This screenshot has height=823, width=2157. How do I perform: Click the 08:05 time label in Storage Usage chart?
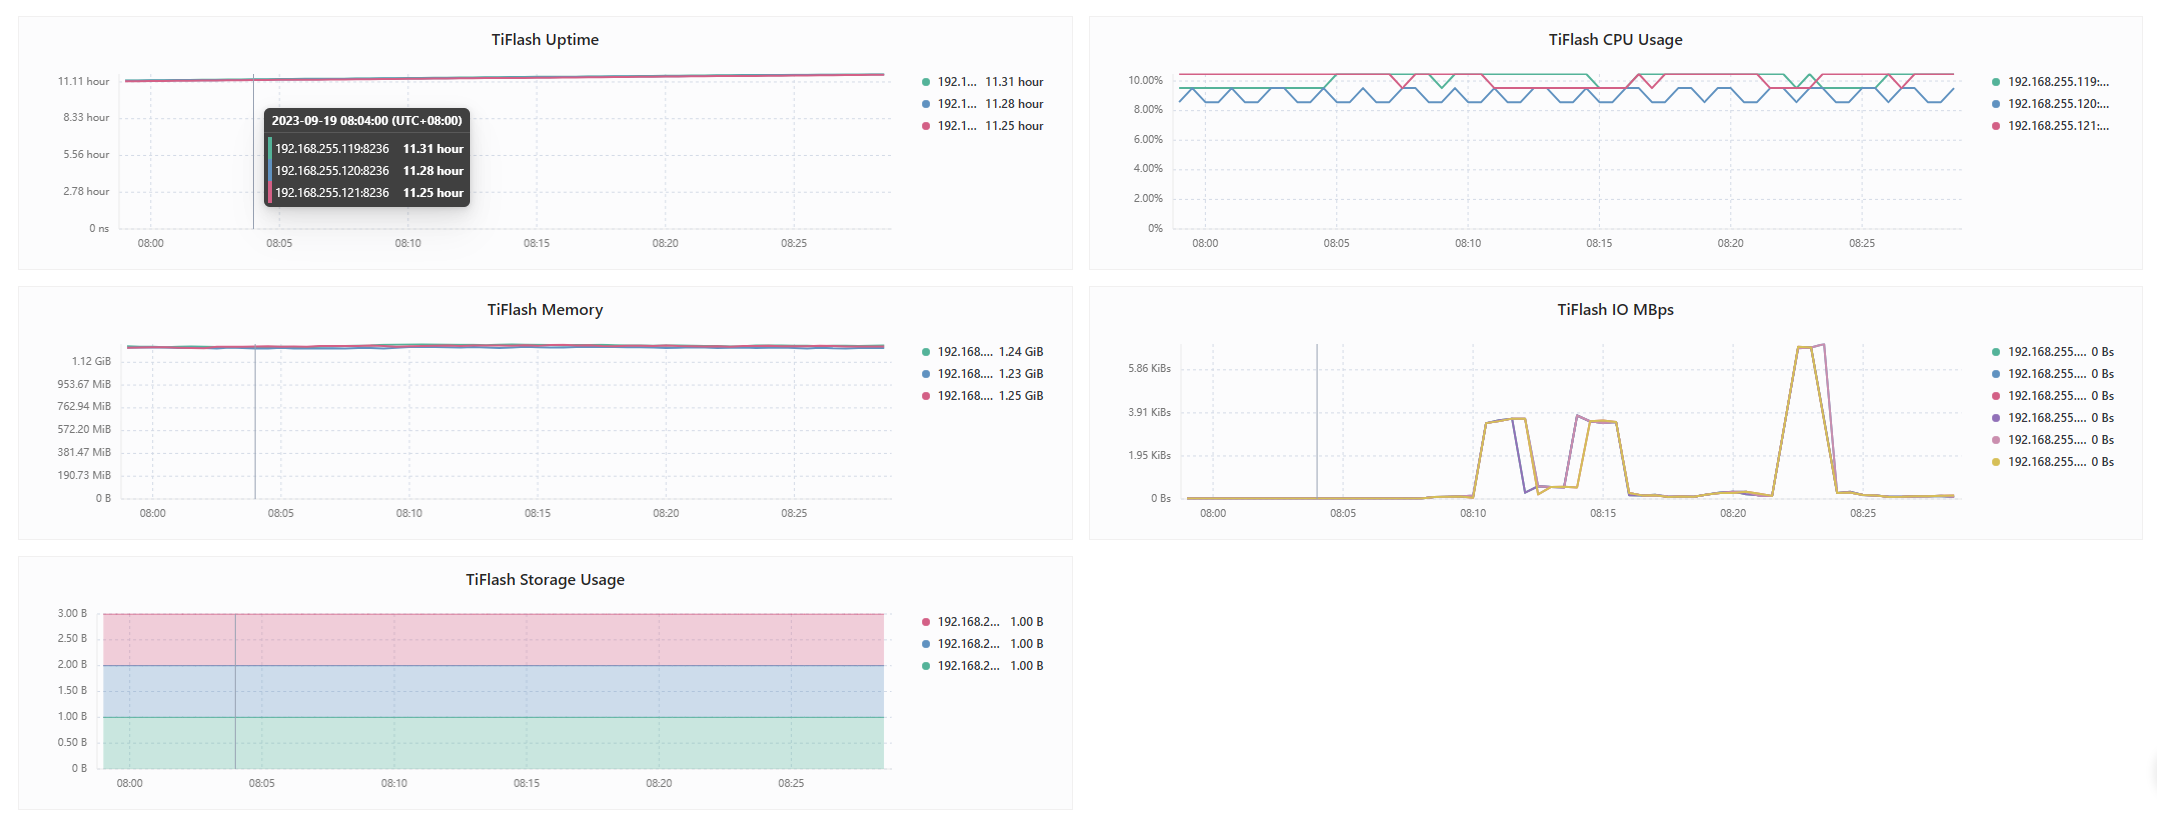pyautogui.click(x=262, y=784)
